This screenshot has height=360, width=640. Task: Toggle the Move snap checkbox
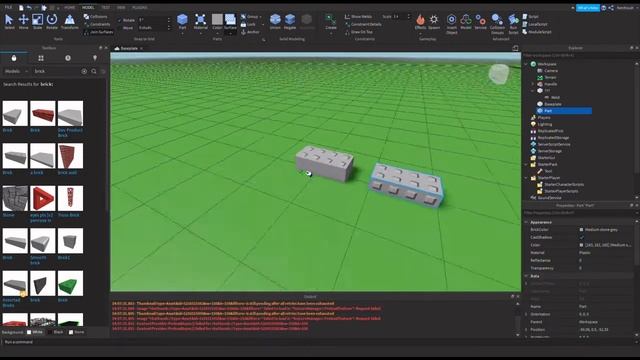[120, 28]
